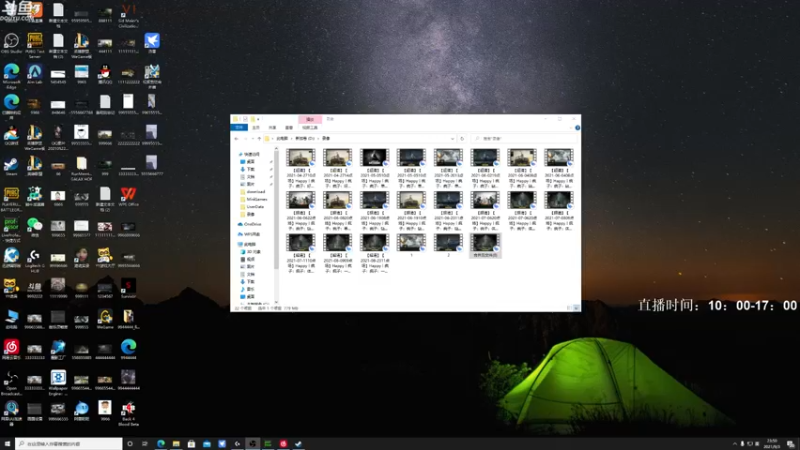The width and height of the screenshot is (800, 450).
Task: Open OBS Studio desktop shortcut
Action: tap(11, 43)
